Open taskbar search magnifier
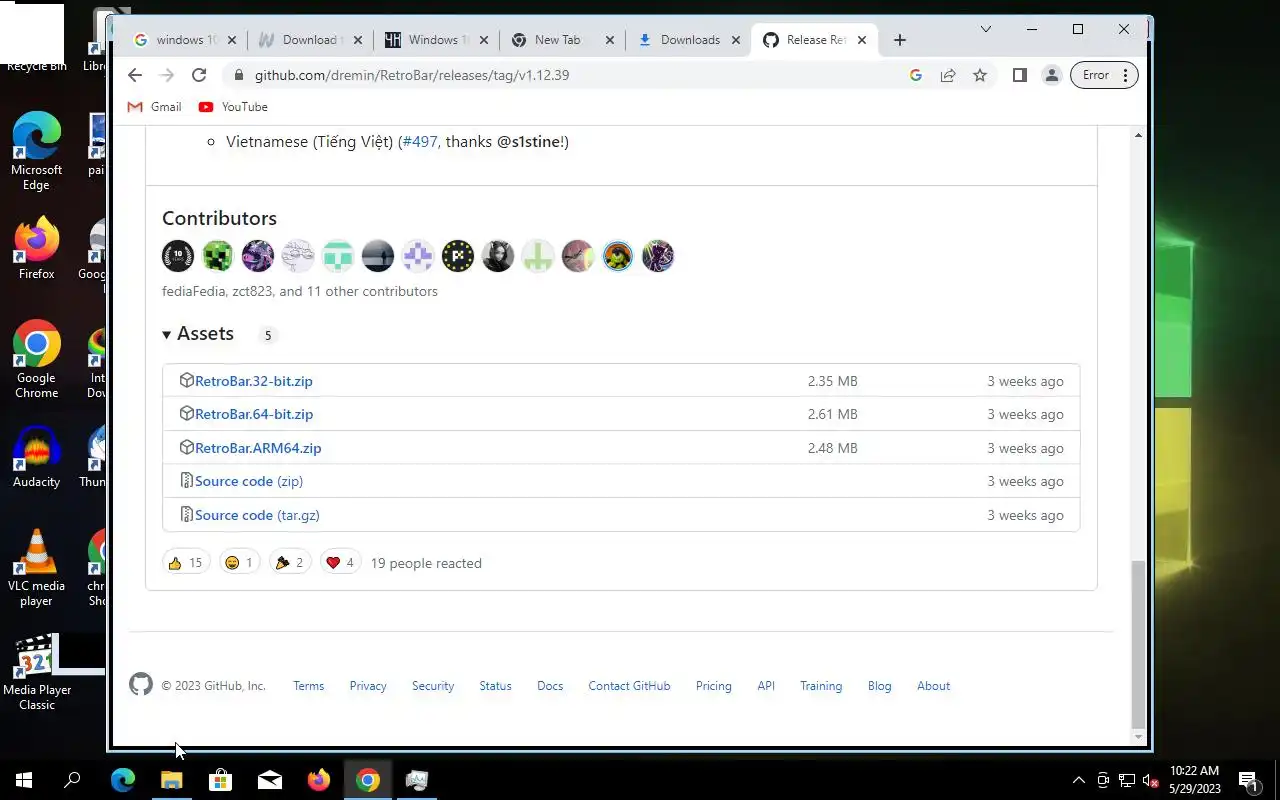 [x=72, y=780]
